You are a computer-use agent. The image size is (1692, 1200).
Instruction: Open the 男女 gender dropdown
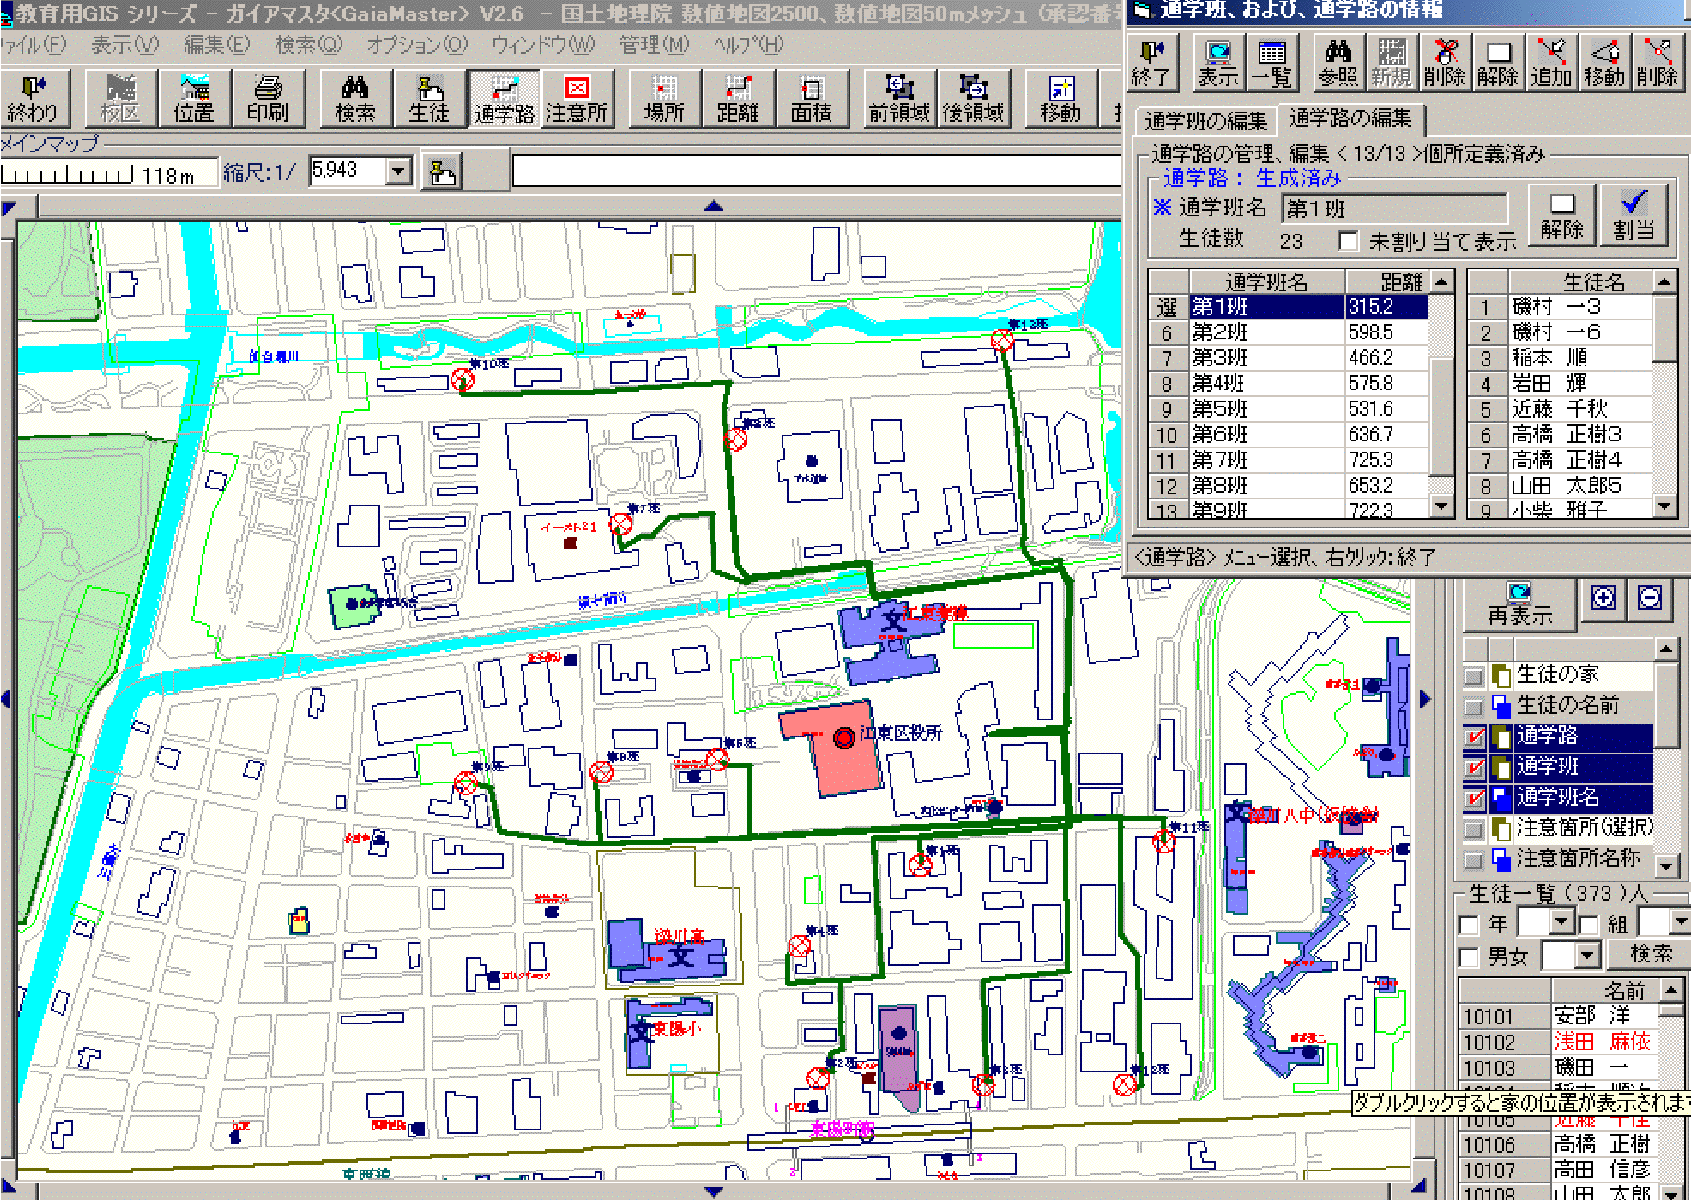1587,956
